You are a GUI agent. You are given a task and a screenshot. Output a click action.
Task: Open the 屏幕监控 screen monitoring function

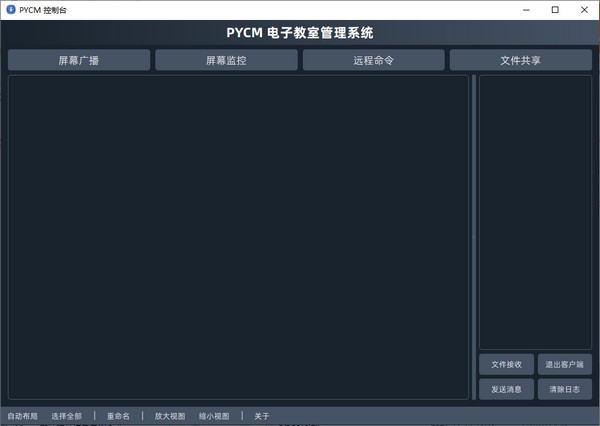click(226, 60)
